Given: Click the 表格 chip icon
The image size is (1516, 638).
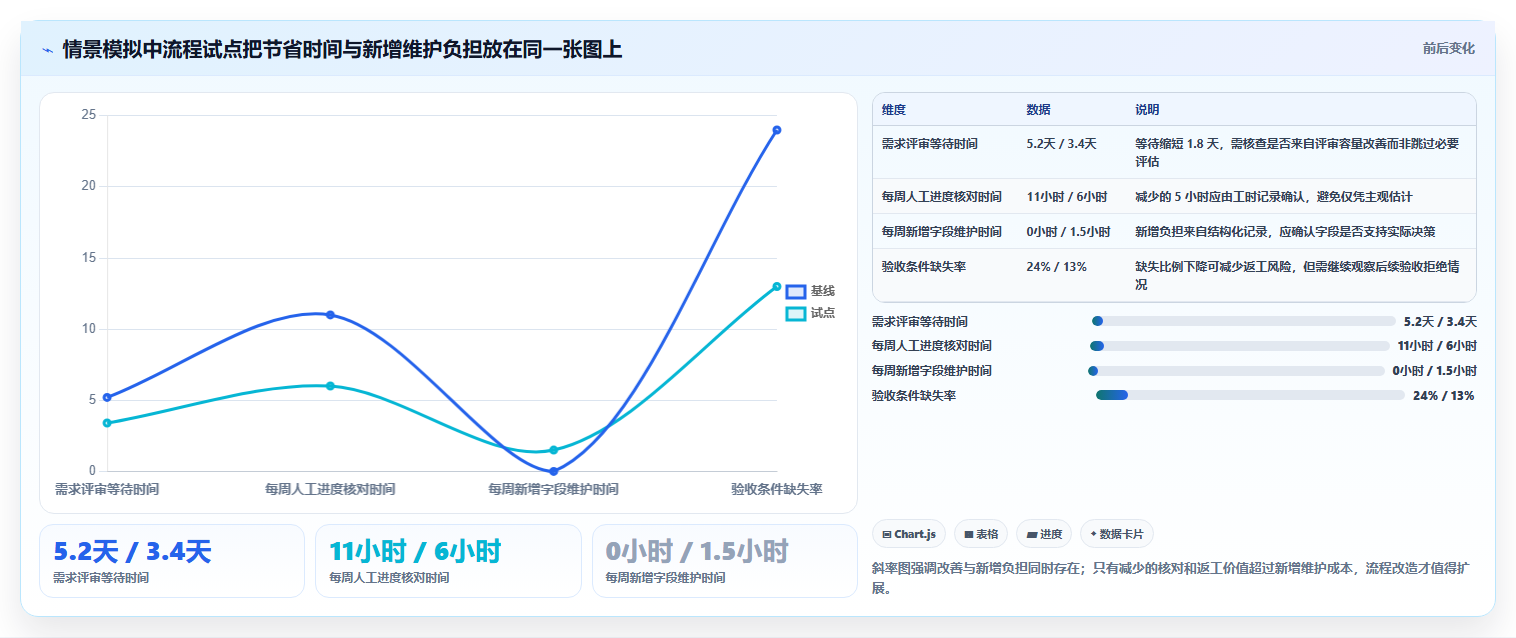Looking at the screenshot, I should [x=969, y=535].
